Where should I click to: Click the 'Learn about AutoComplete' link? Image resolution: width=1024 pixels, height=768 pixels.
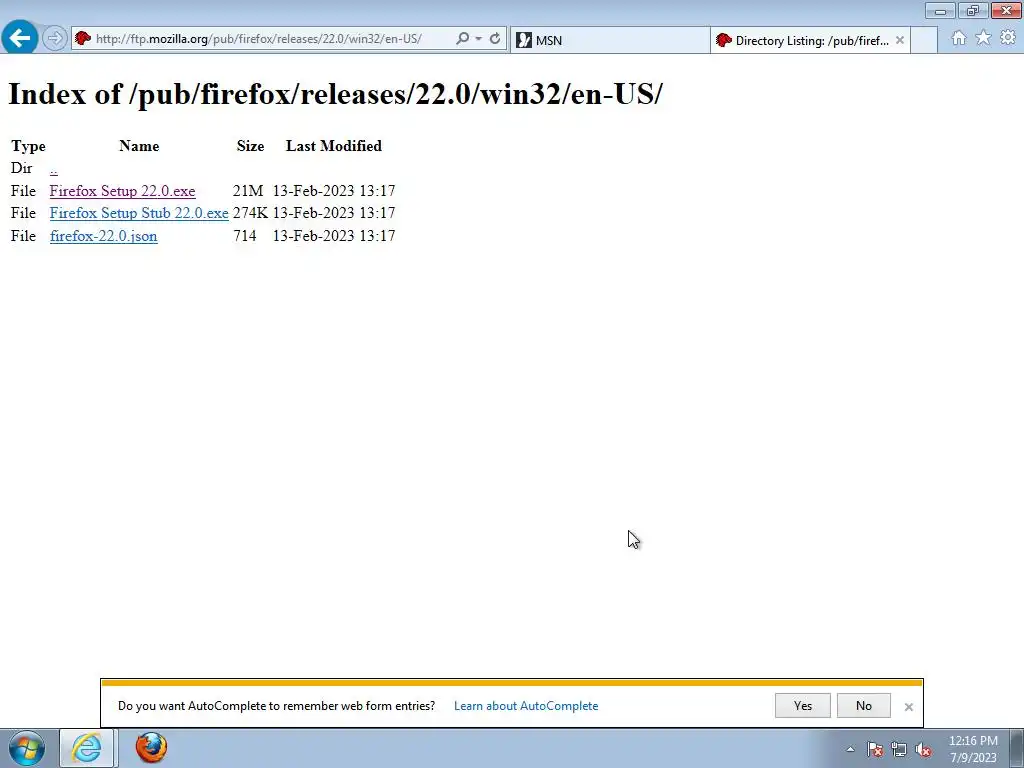[x=526, y=706]
